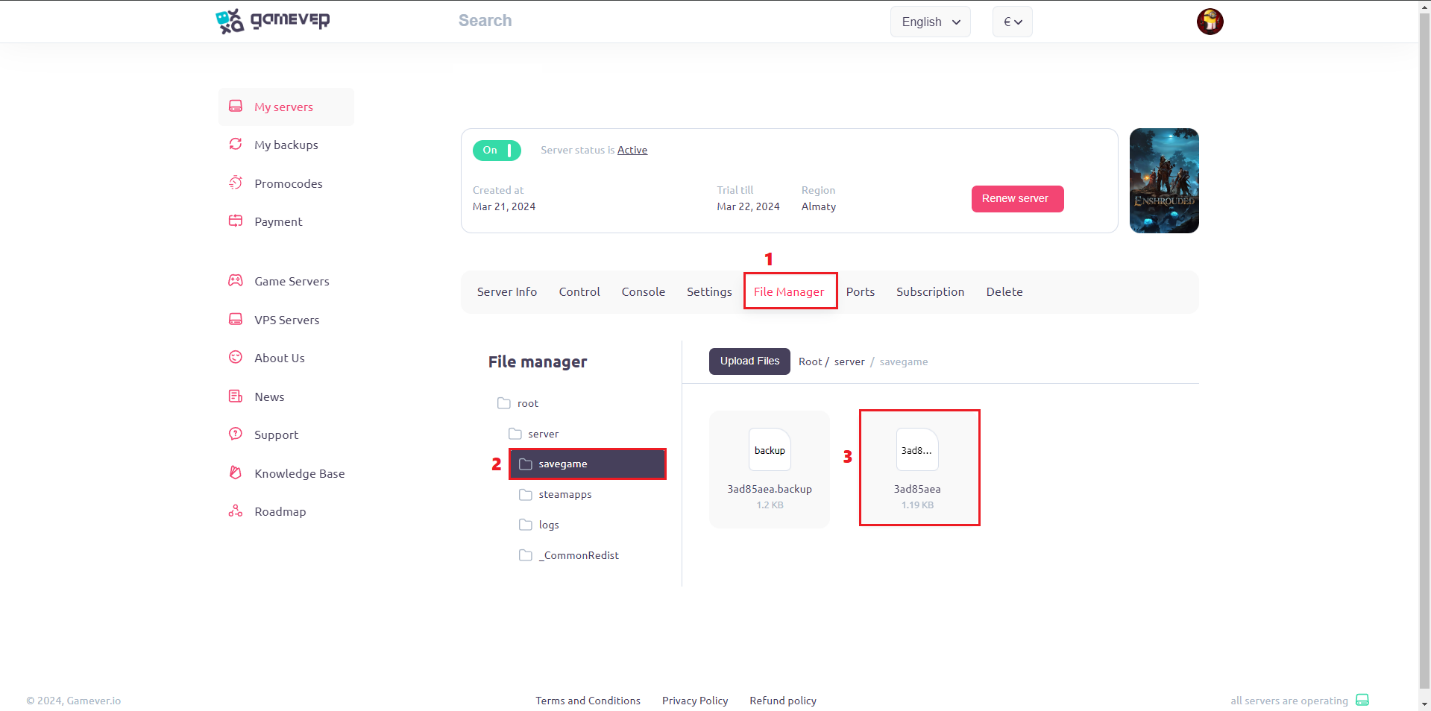Select the My servers sidebar icon
Viewport: 1431px width, 711px height.
pos(235,106)
